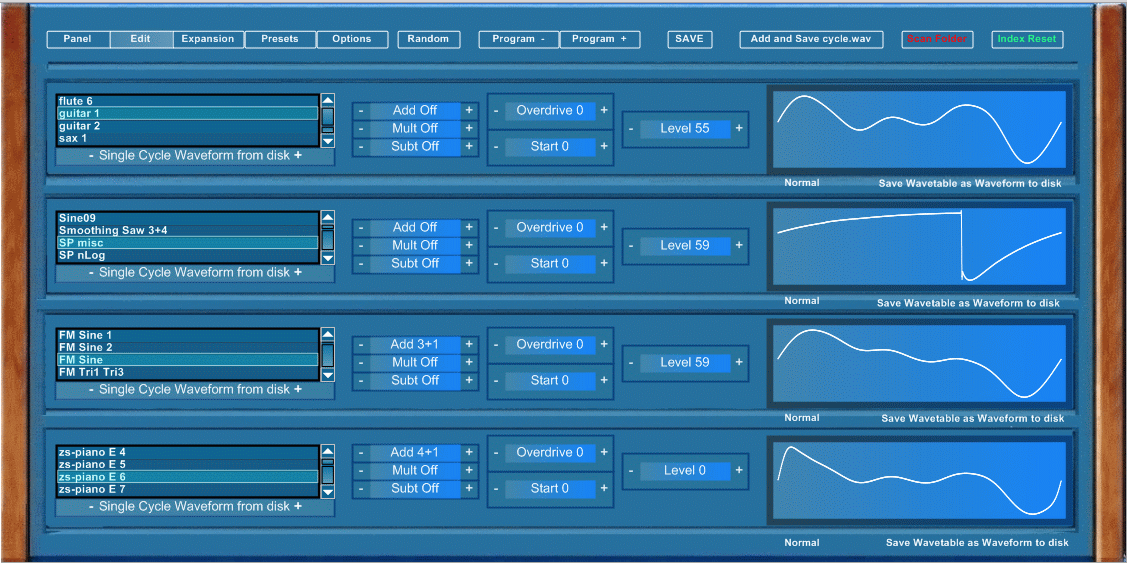Image resolution: width=1127 pixels, height=563 pixels.
Task: Click the SAVE button
Action: click(x=690, y=40)
